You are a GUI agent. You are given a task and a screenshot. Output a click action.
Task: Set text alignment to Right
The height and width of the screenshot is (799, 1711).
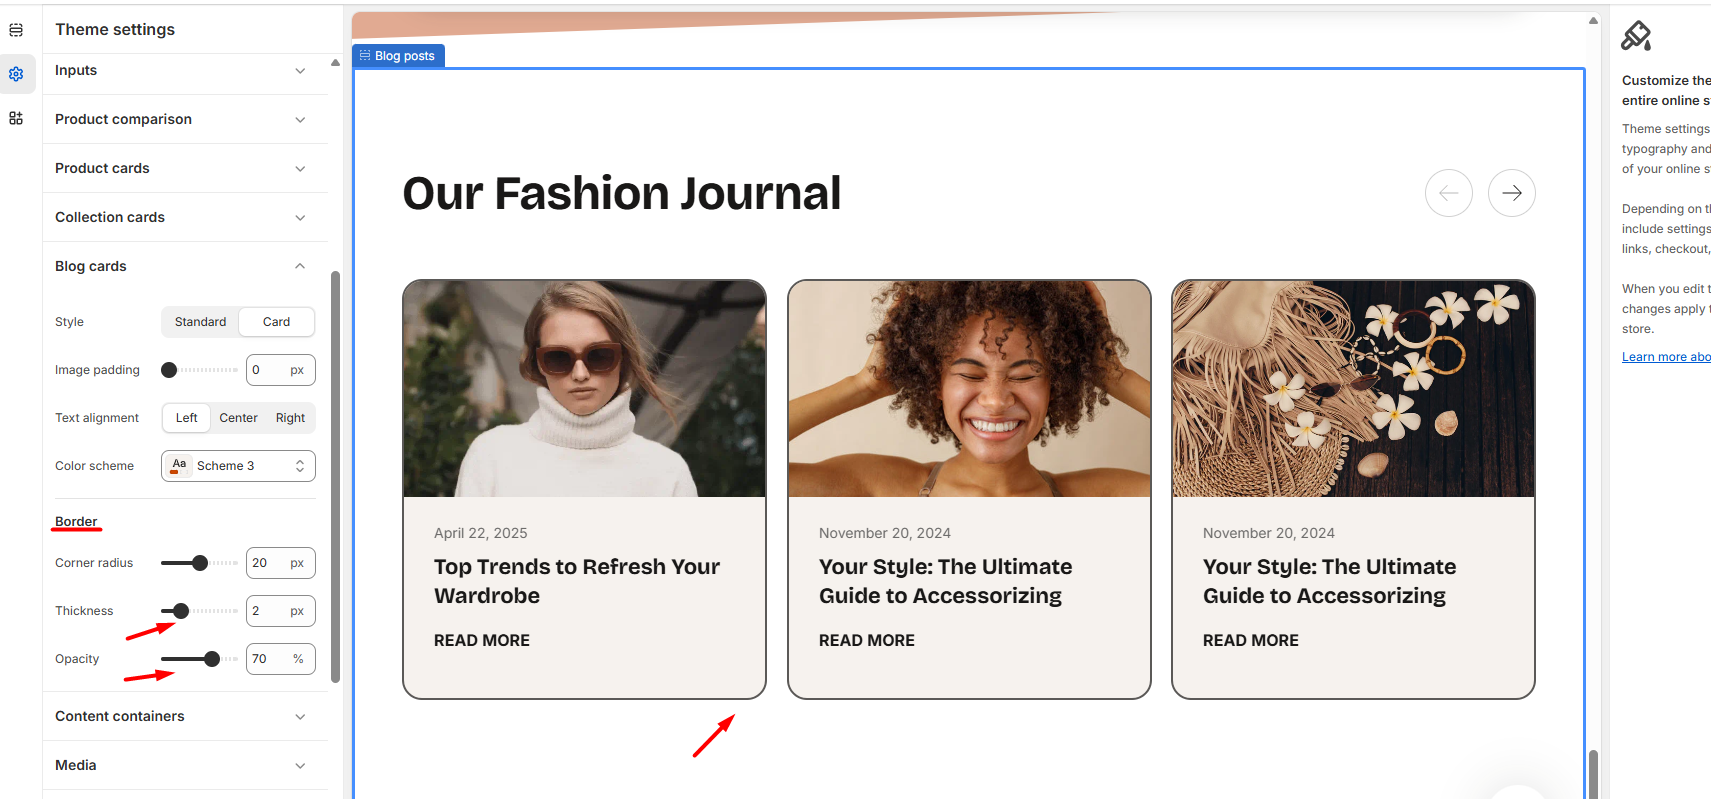pyautogui.click(x=290, y=418)
